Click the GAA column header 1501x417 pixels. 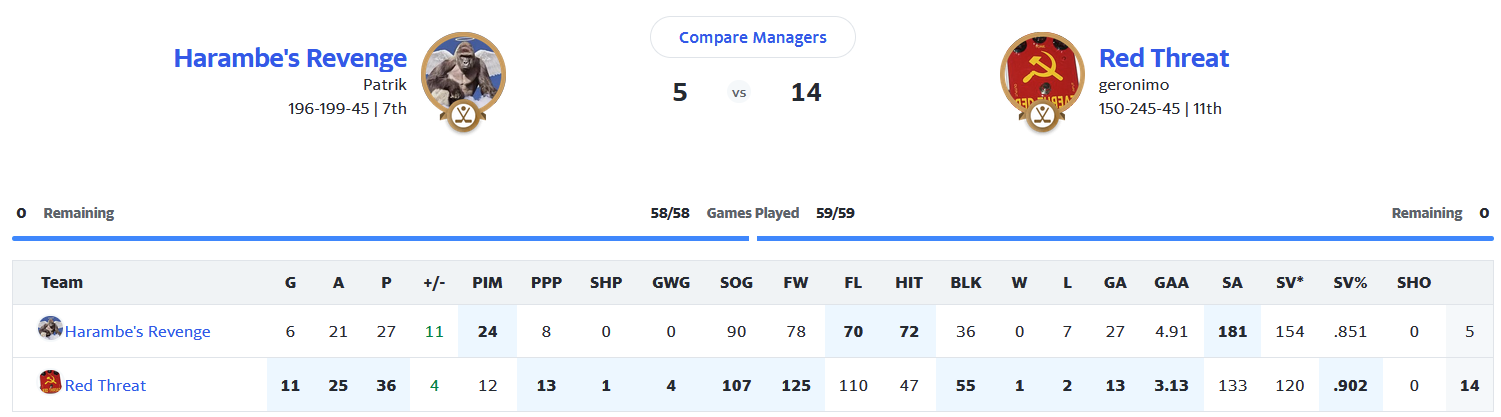click(x=1171, y=283)
